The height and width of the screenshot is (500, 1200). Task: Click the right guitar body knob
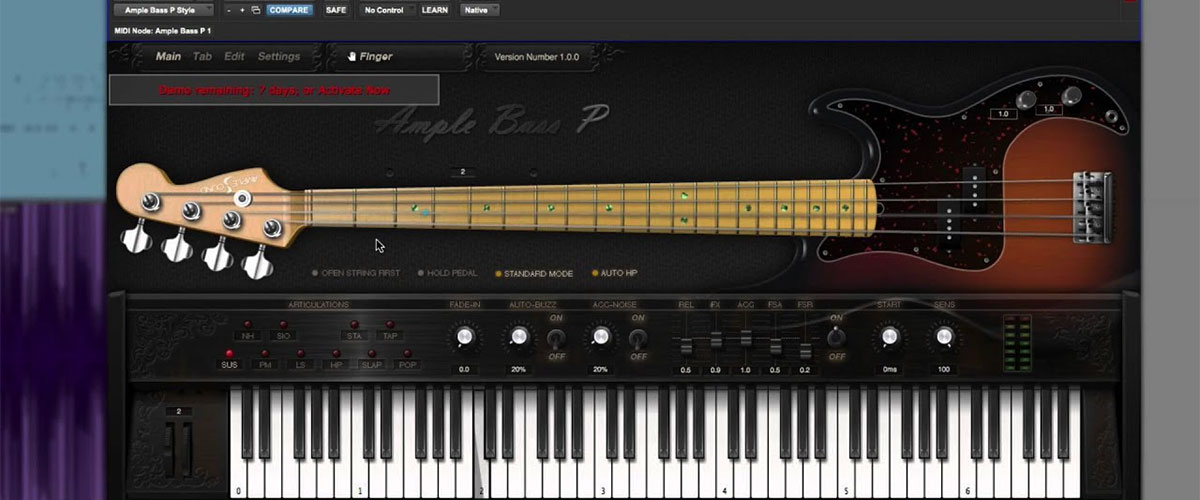point(1072,95)
